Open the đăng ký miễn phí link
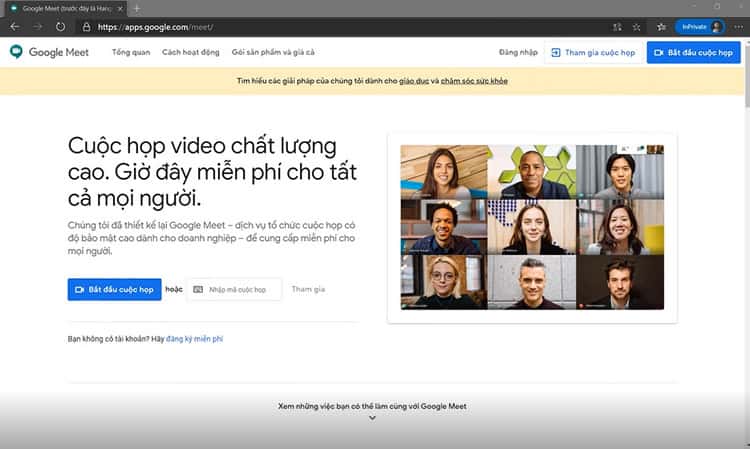Screen dimensions: 750x449 point(194,339)
